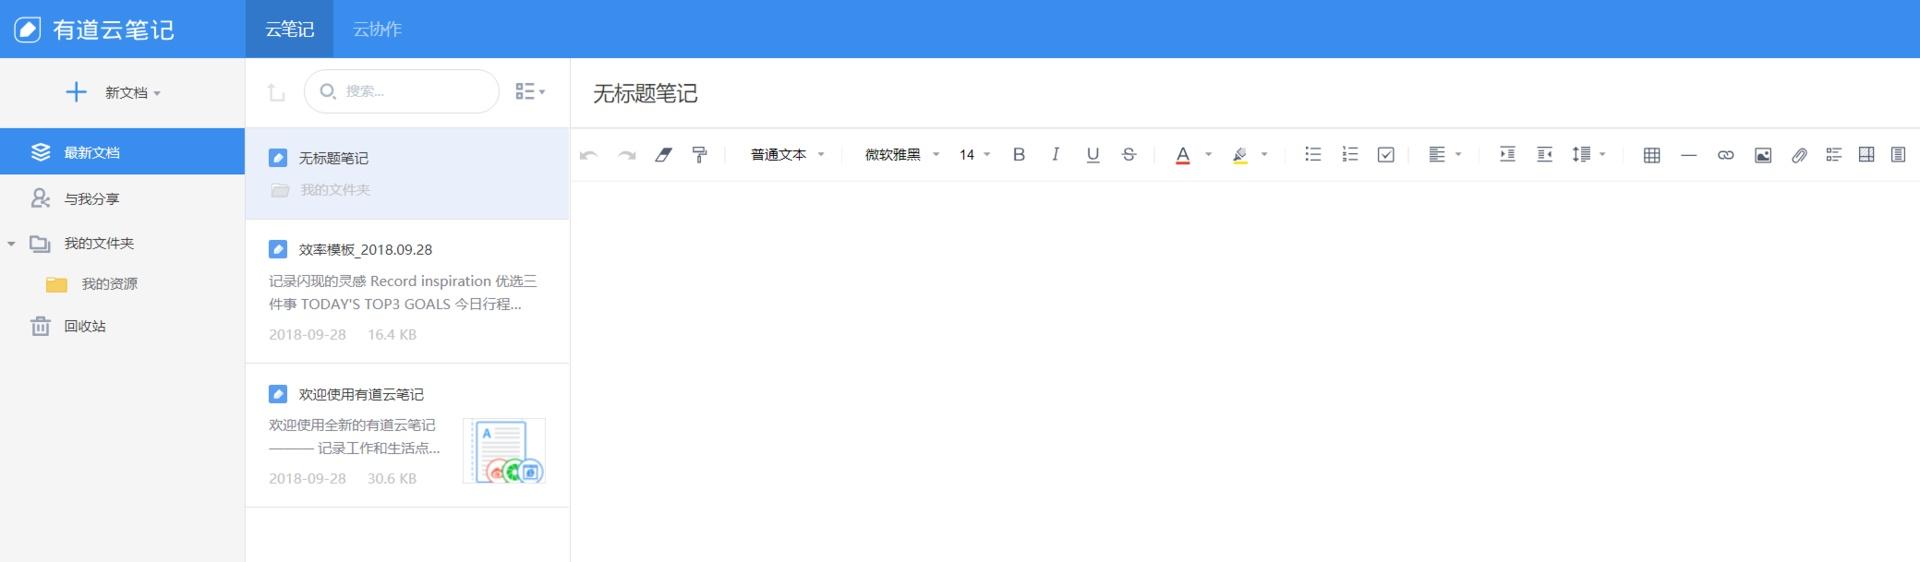Toggle italic formatting
The width and height of the screenshot is (1920, 562).
1055,155
